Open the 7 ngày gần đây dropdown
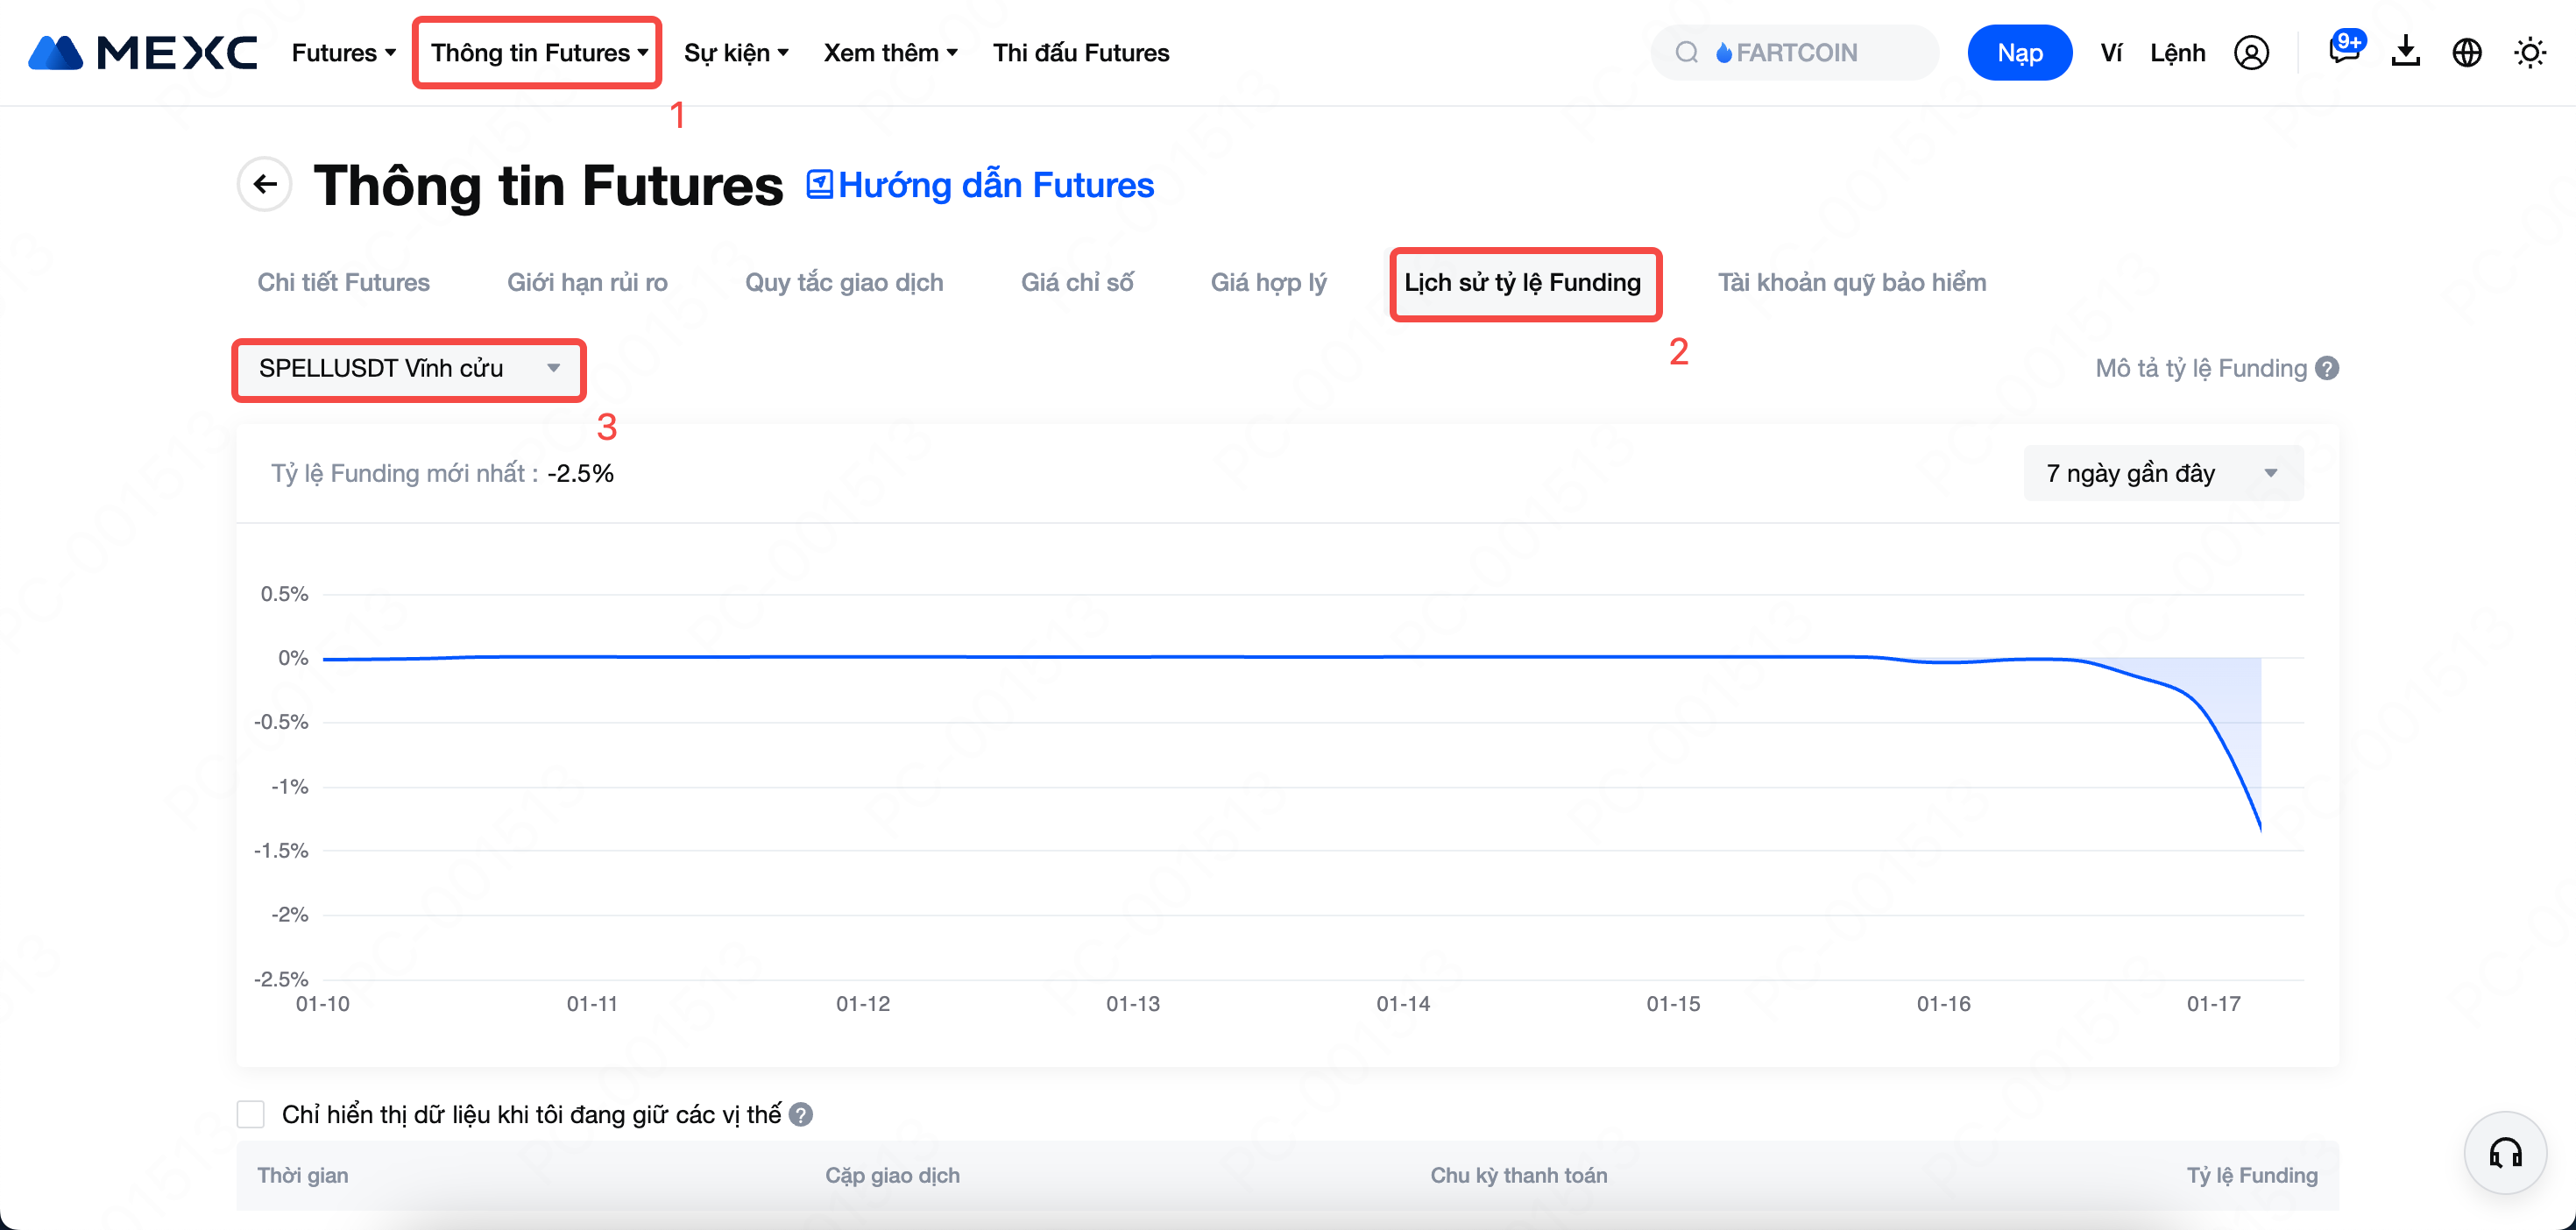 (x=2162, y=473)
